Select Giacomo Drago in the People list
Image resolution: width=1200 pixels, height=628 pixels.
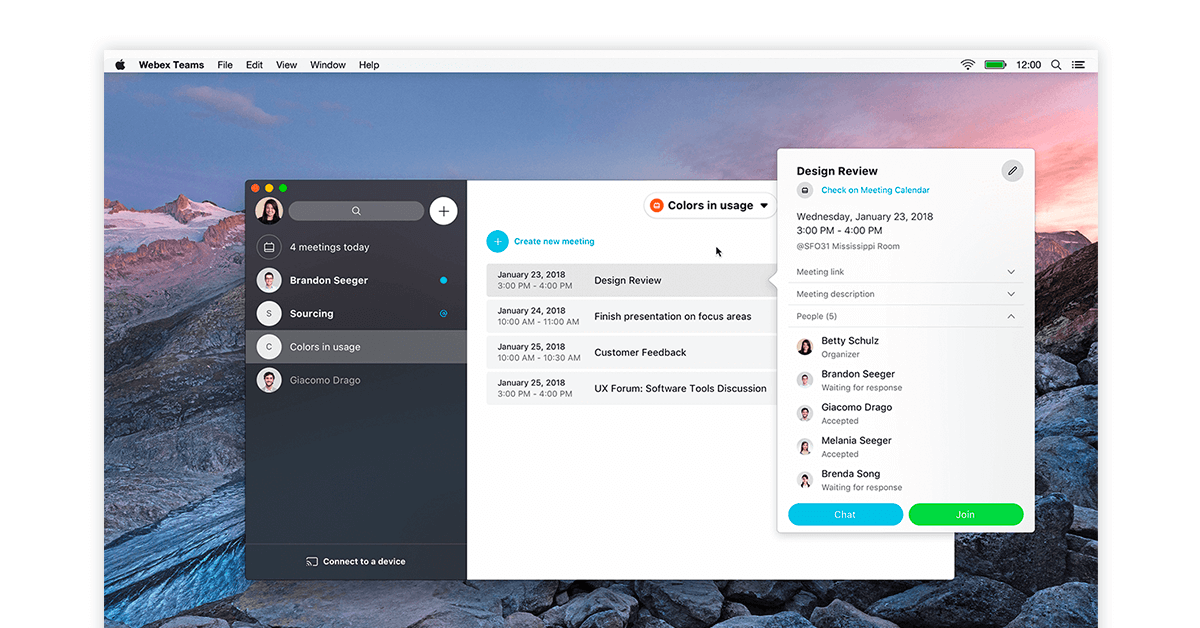(906, 413)
